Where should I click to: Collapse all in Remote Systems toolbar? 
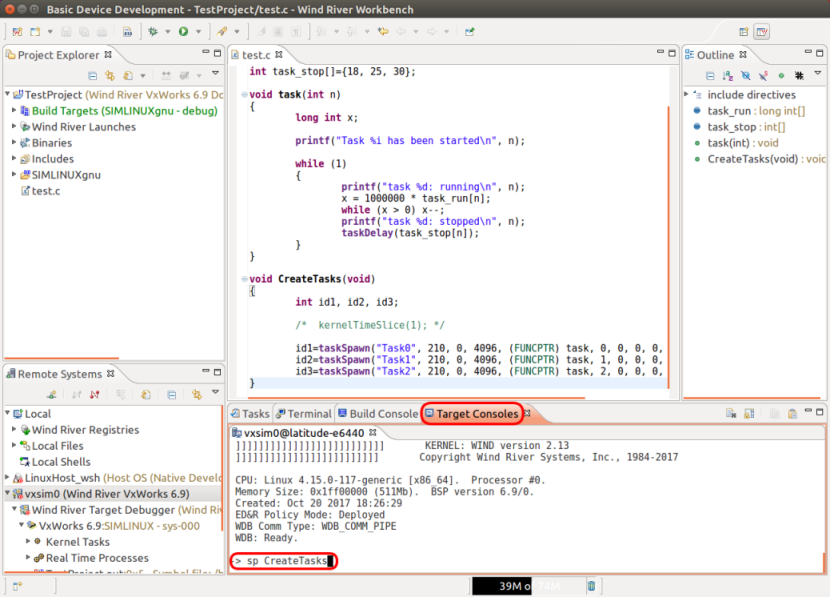tap(172, 395)
